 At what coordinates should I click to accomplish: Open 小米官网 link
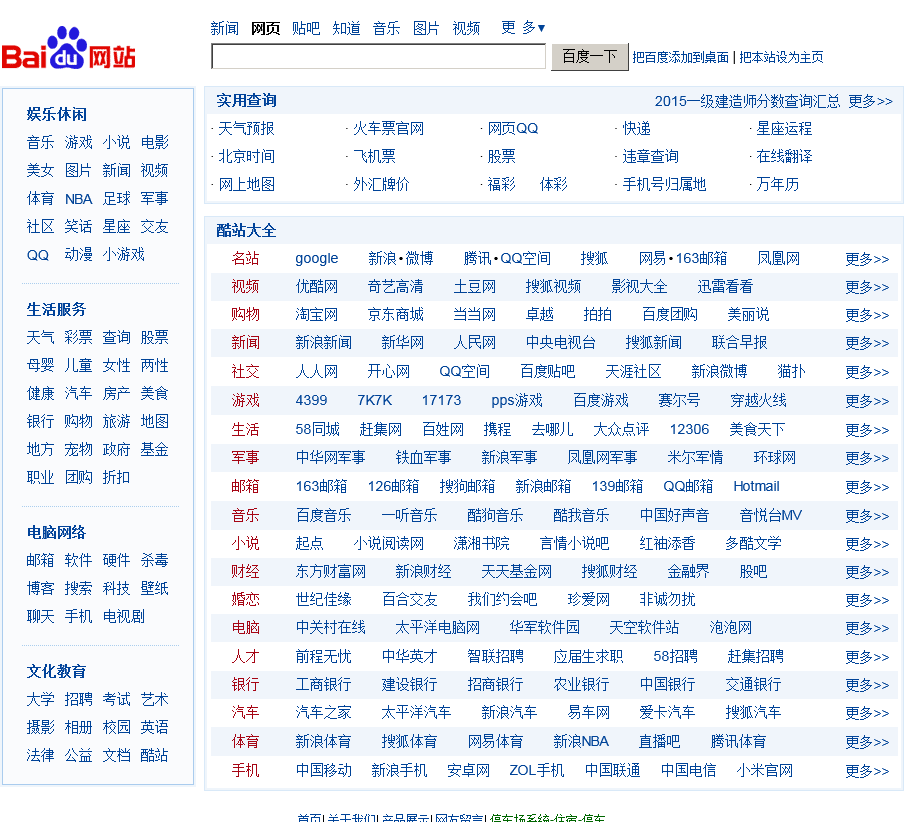tap(764, 770)
